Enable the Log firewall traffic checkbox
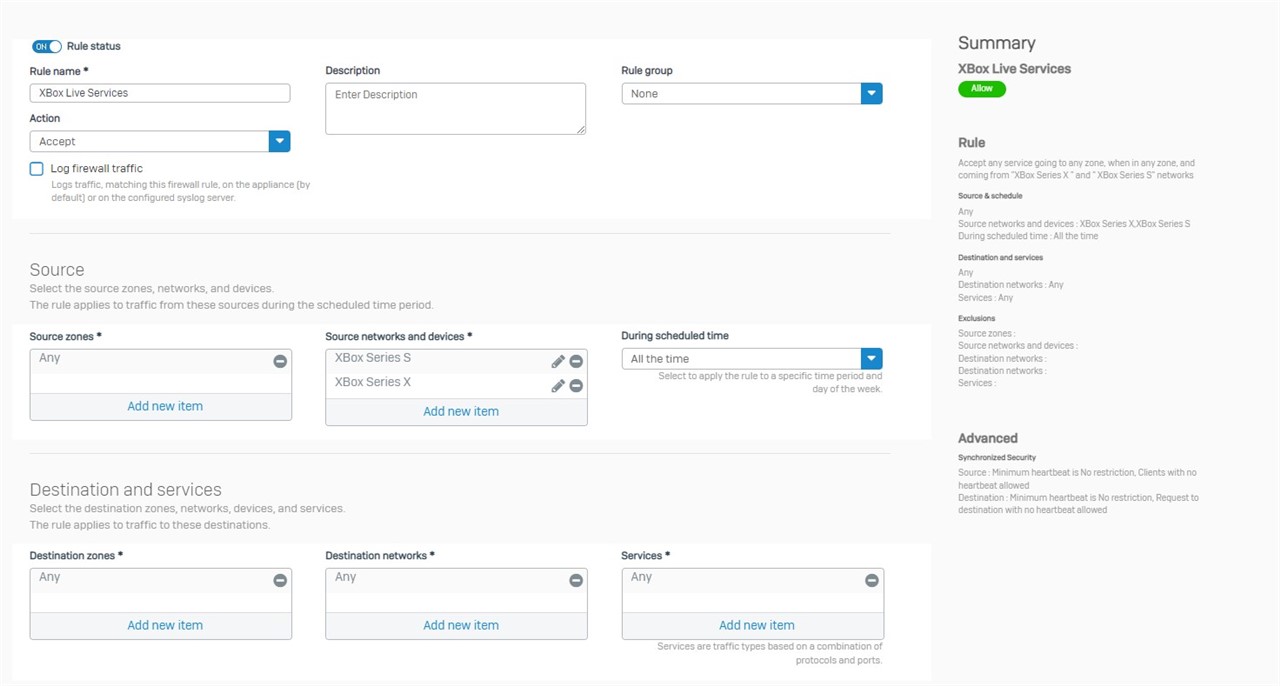The width and height of the screenshot is (1280, 686). 37,169
